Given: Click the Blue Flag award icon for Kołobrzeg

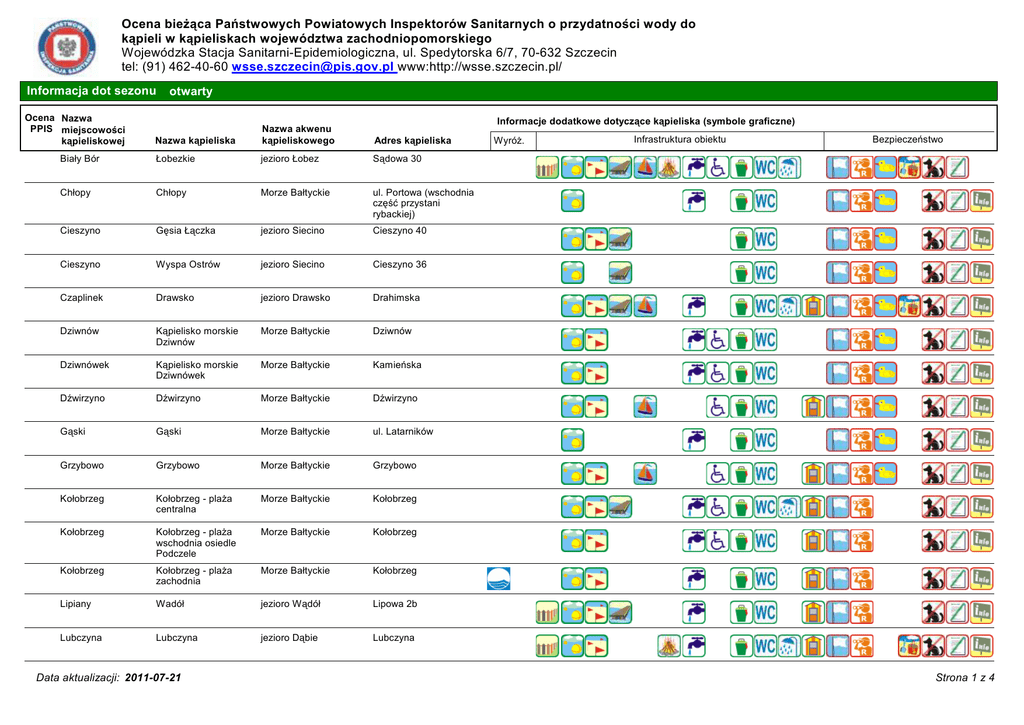Looking at the screenshot, I should [x=498, y=577].
